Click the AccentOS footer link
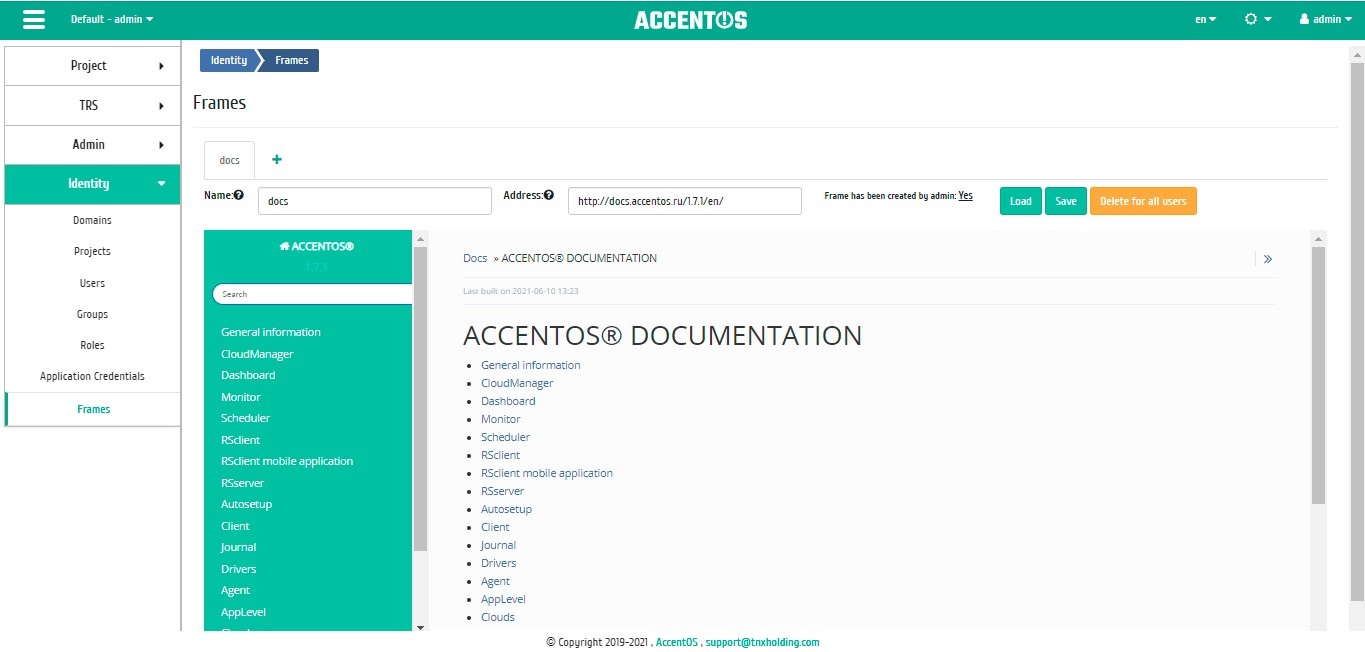This screenshot has height=652, width=1365. (677, 642)
